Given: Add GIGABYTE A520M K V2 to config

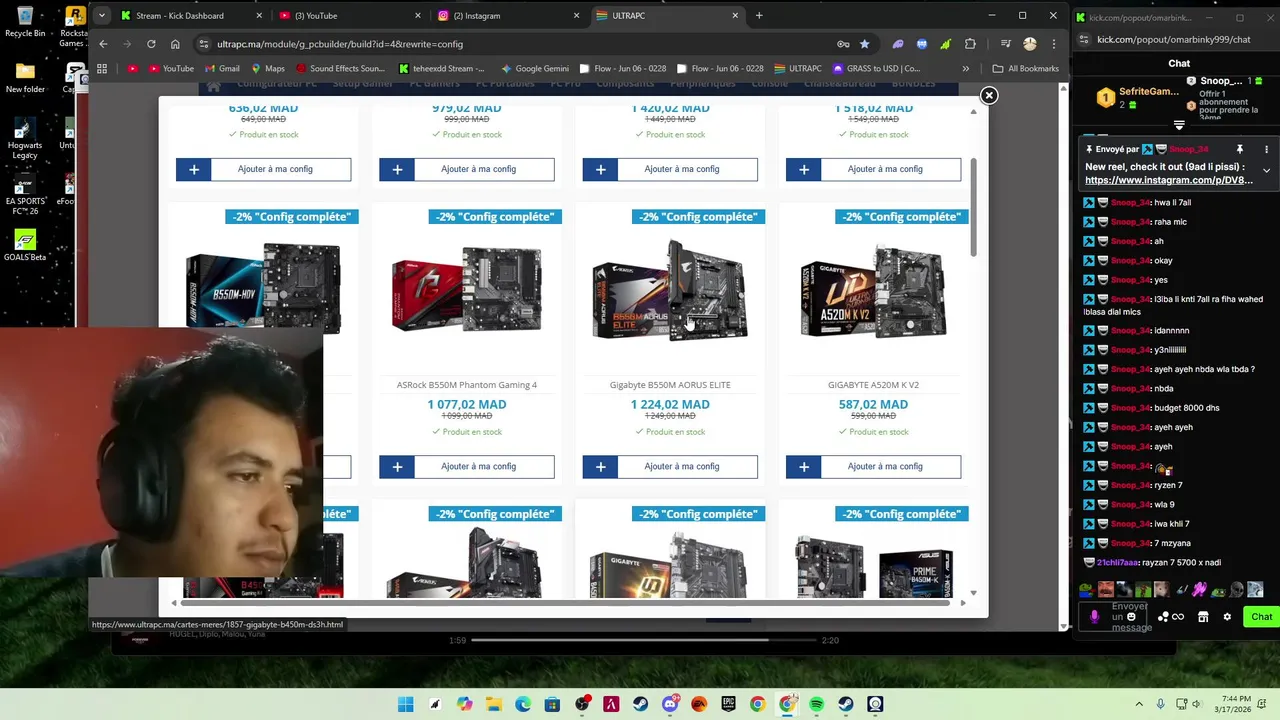Looking at the screenshot, I should [873, 466].
